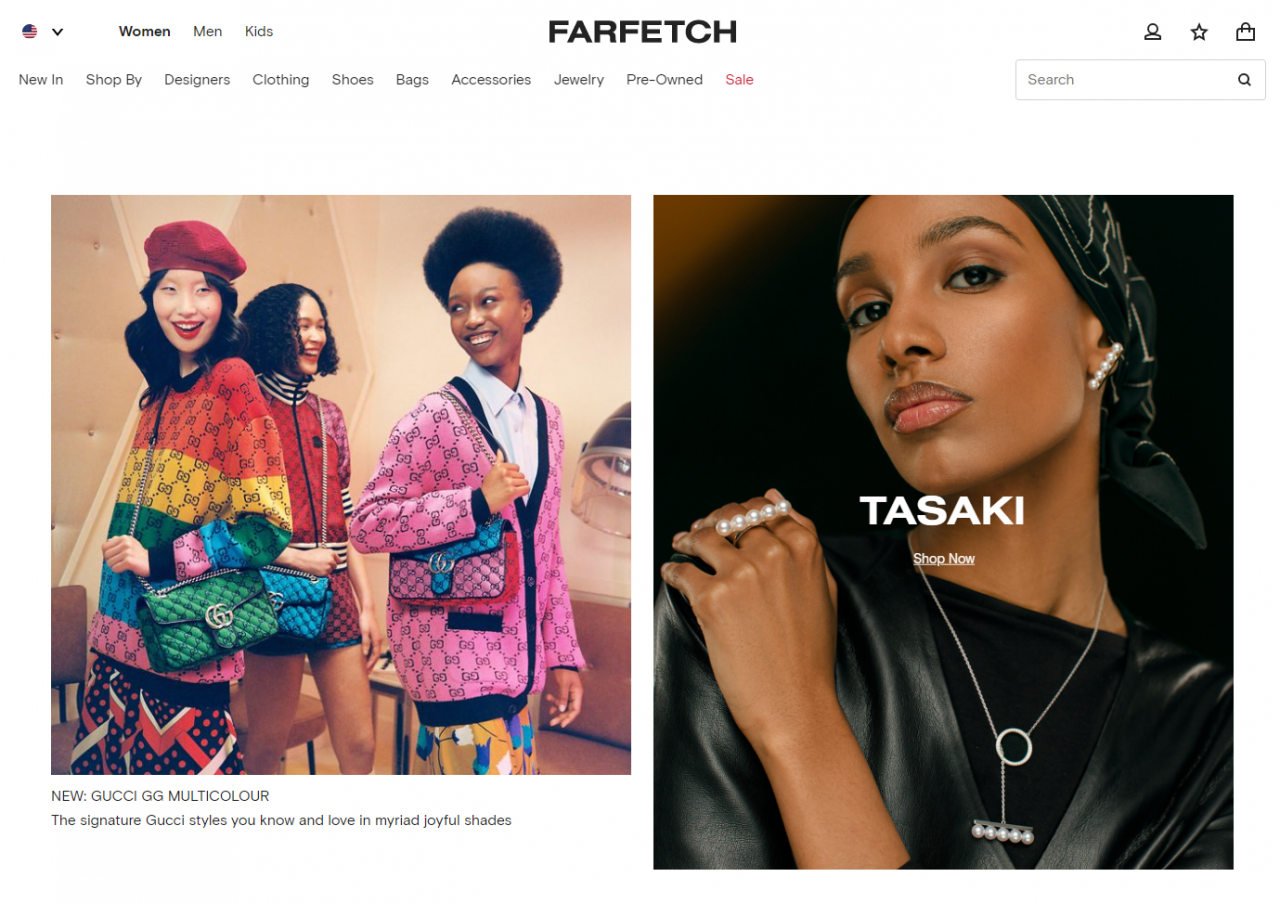
Task: Browse the Jewelry category
Action: point(579,79)
